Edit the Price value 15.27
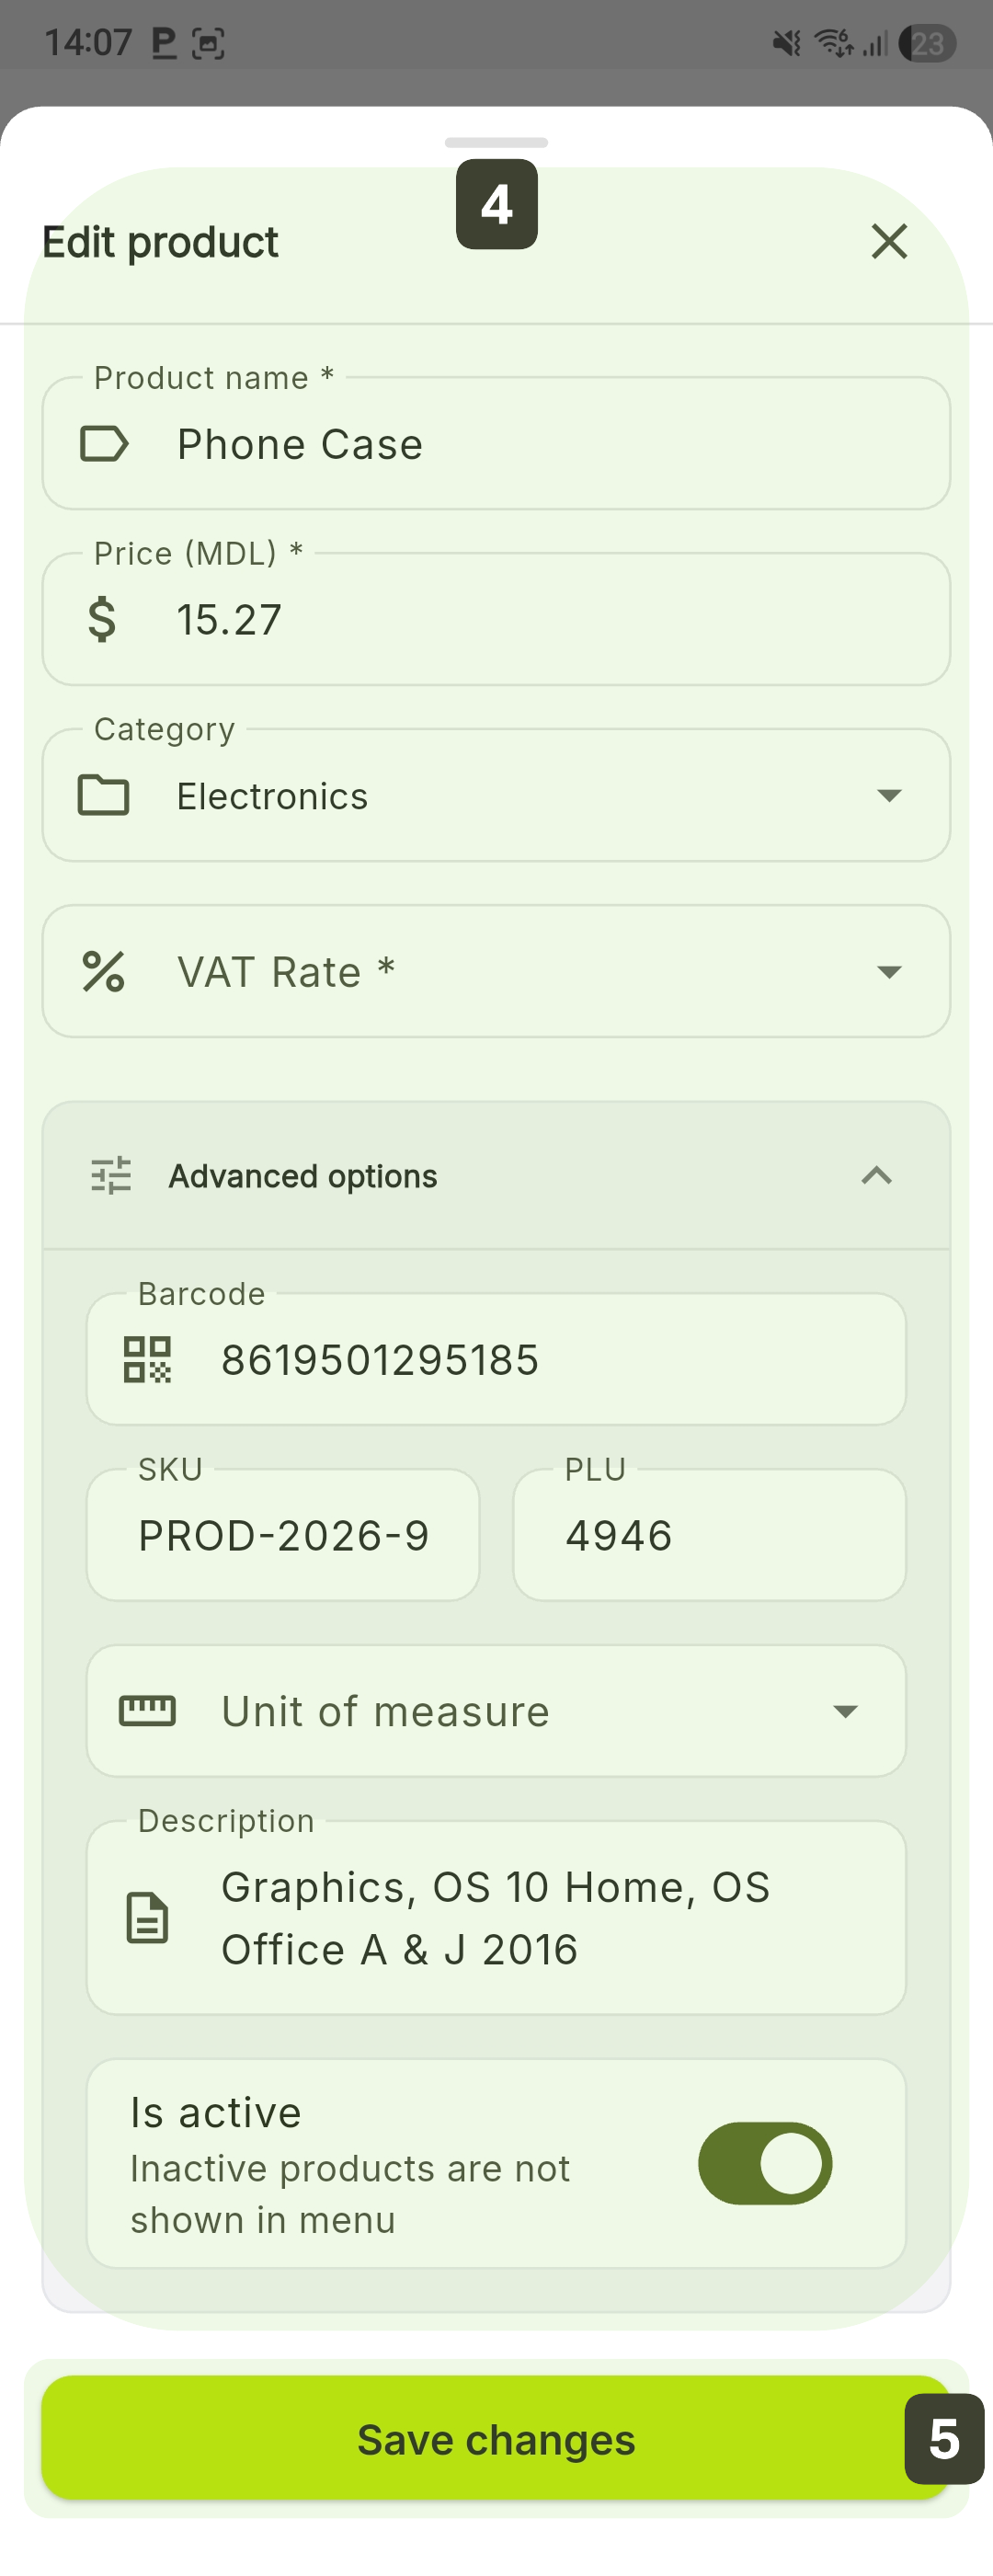The width and height of the screenshot is (993, 2576). tap(540, 619)
